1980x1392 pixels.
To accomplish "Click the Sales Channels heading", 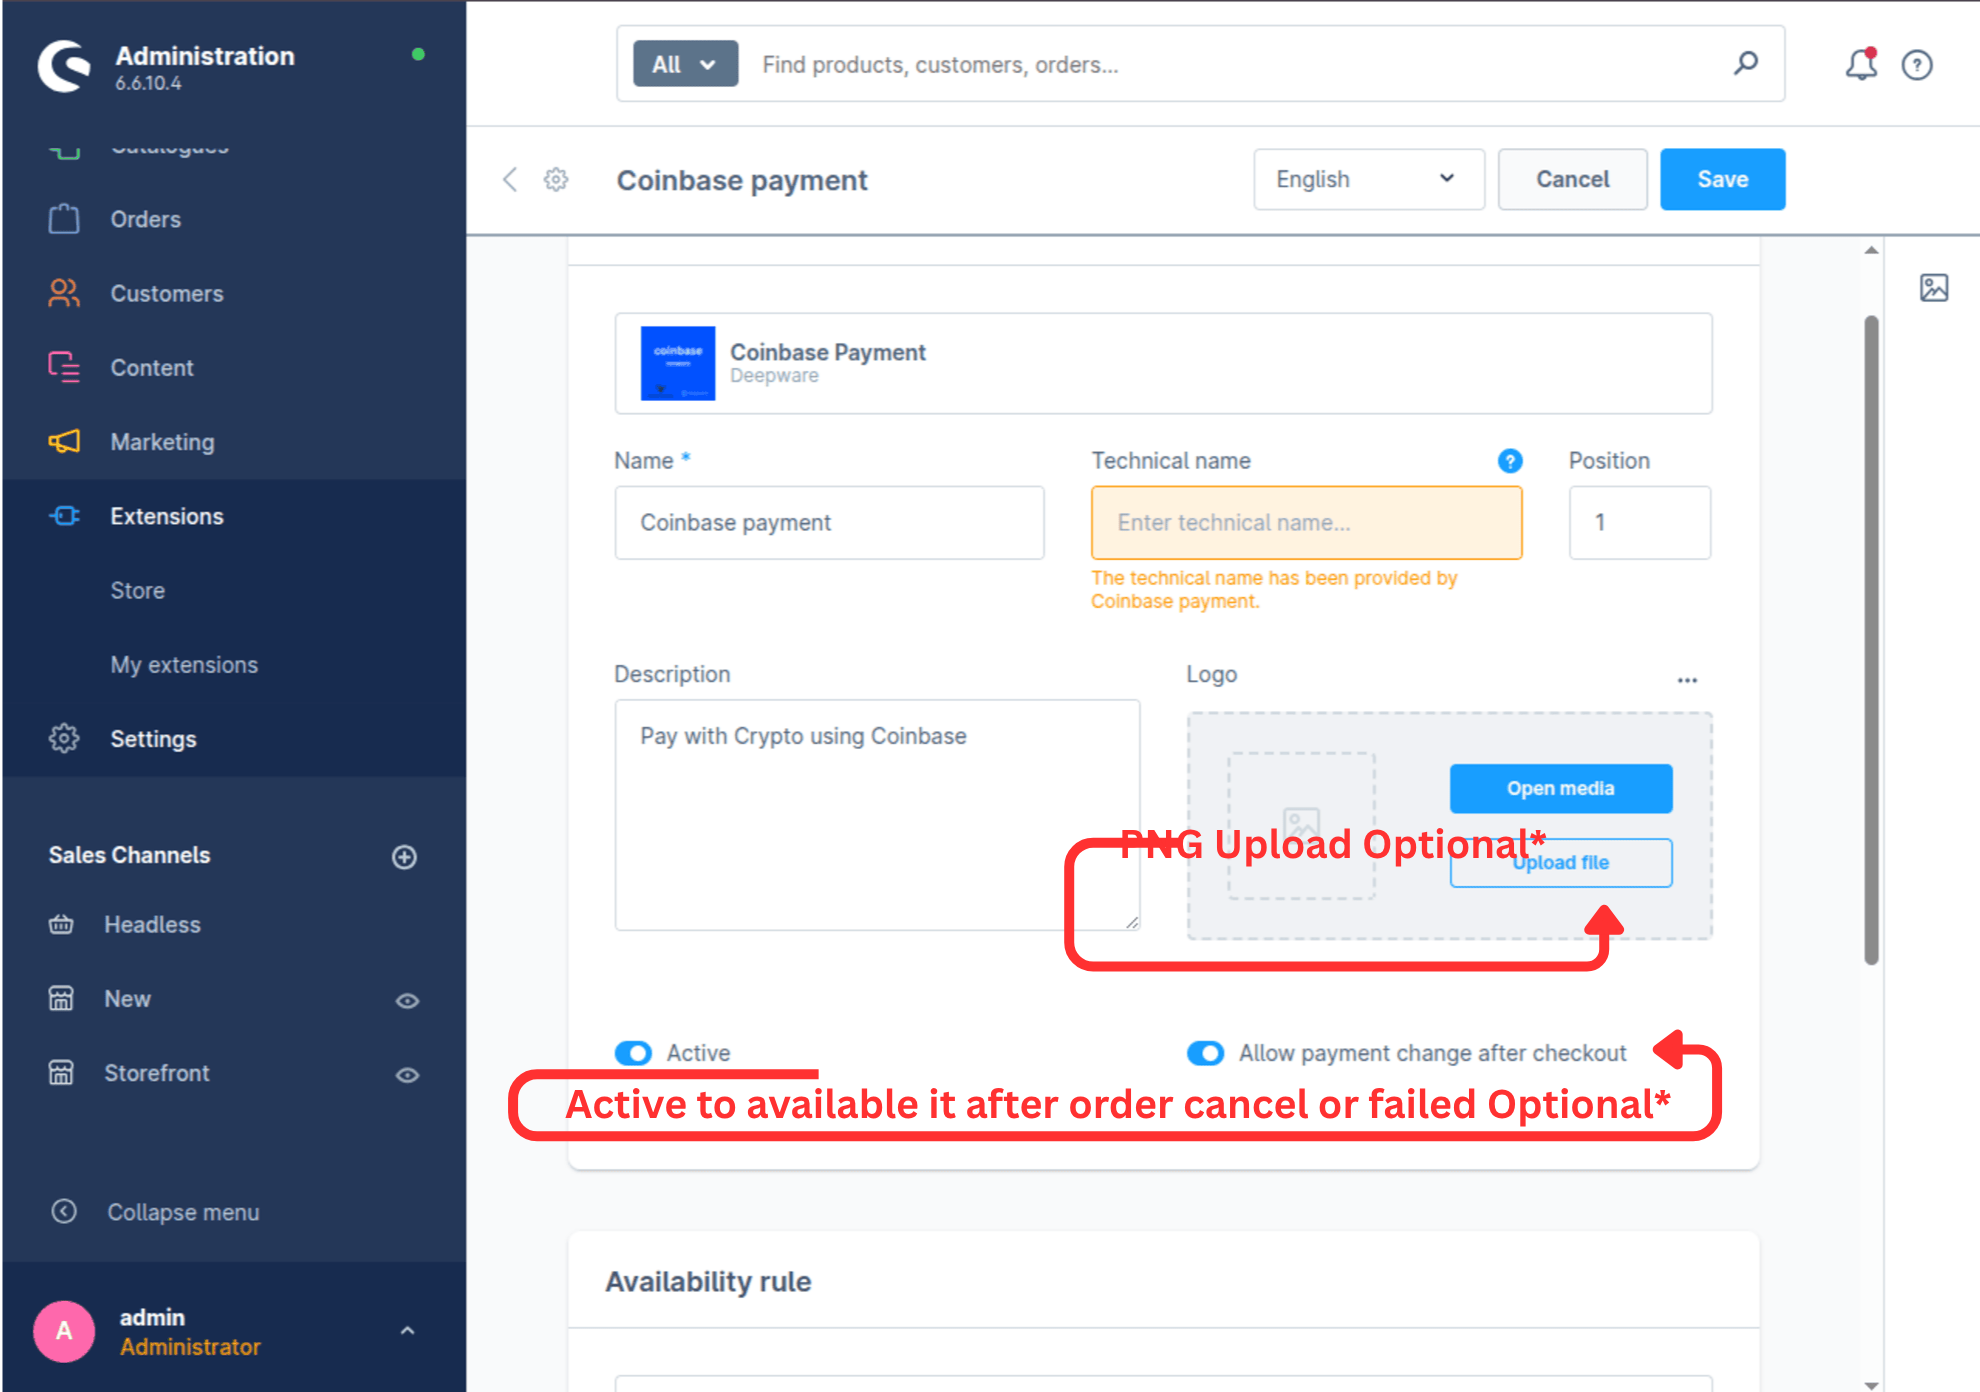I will [x=129, y=855].
